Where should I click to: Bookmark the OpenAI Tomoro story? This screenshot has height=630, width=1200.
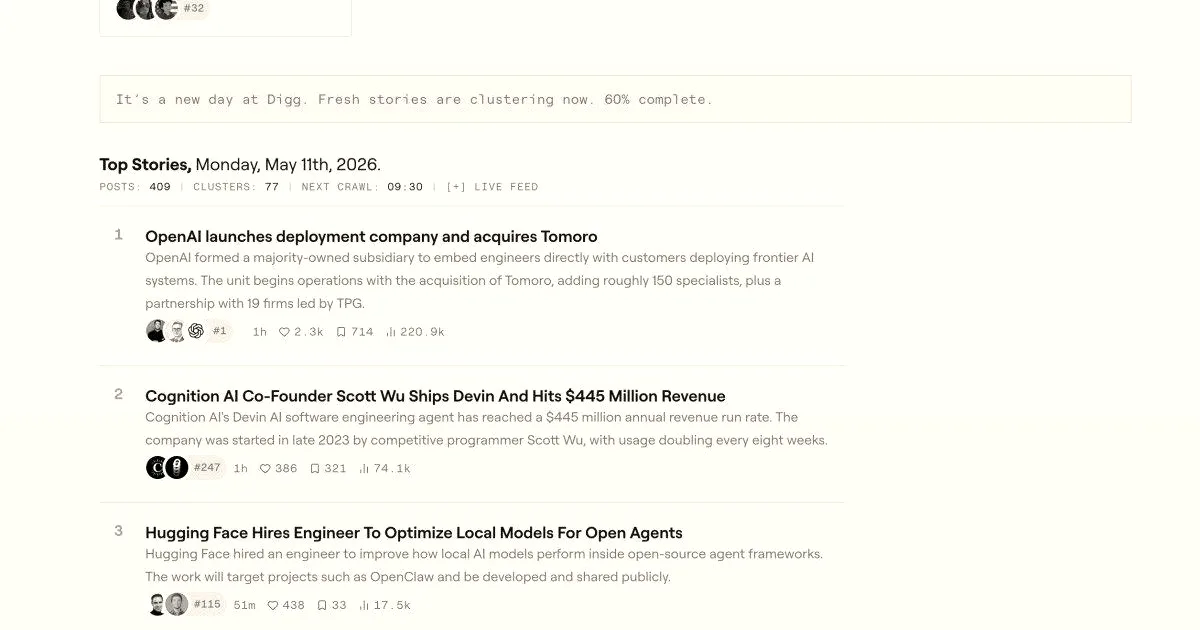(x=341, y=332)
